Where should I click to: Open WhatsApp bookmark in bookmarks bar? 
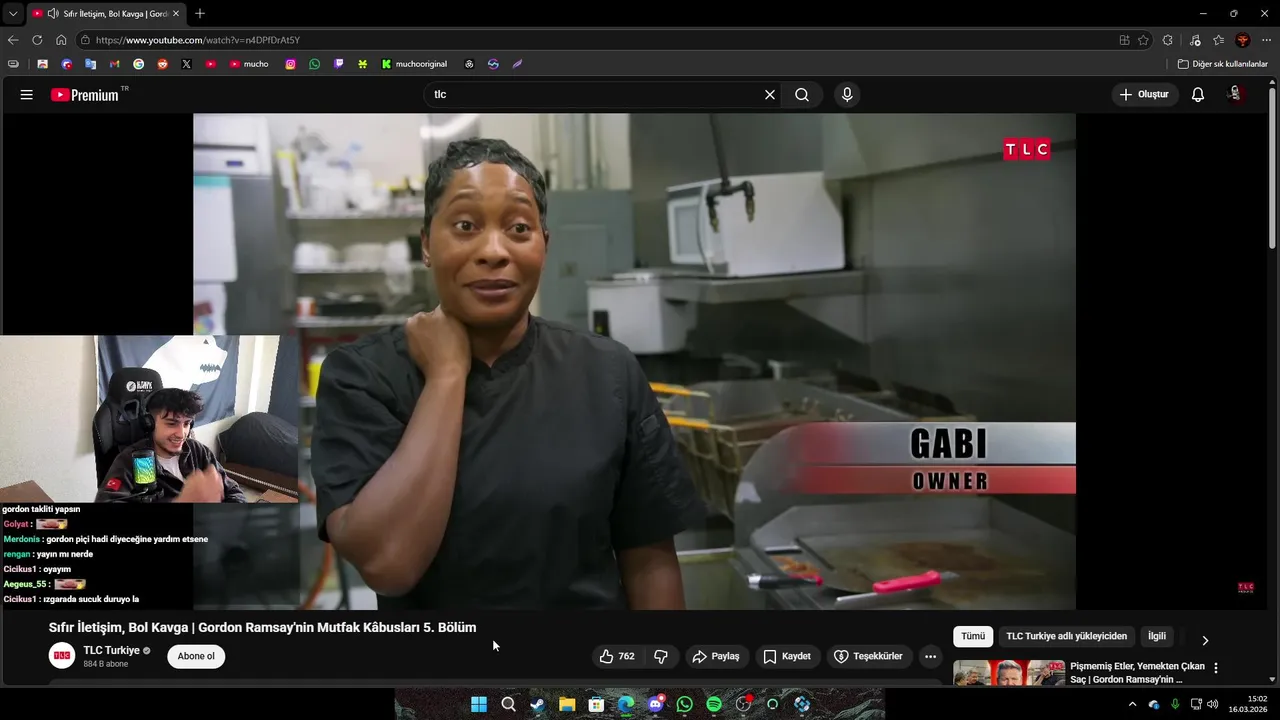[315, 64]
